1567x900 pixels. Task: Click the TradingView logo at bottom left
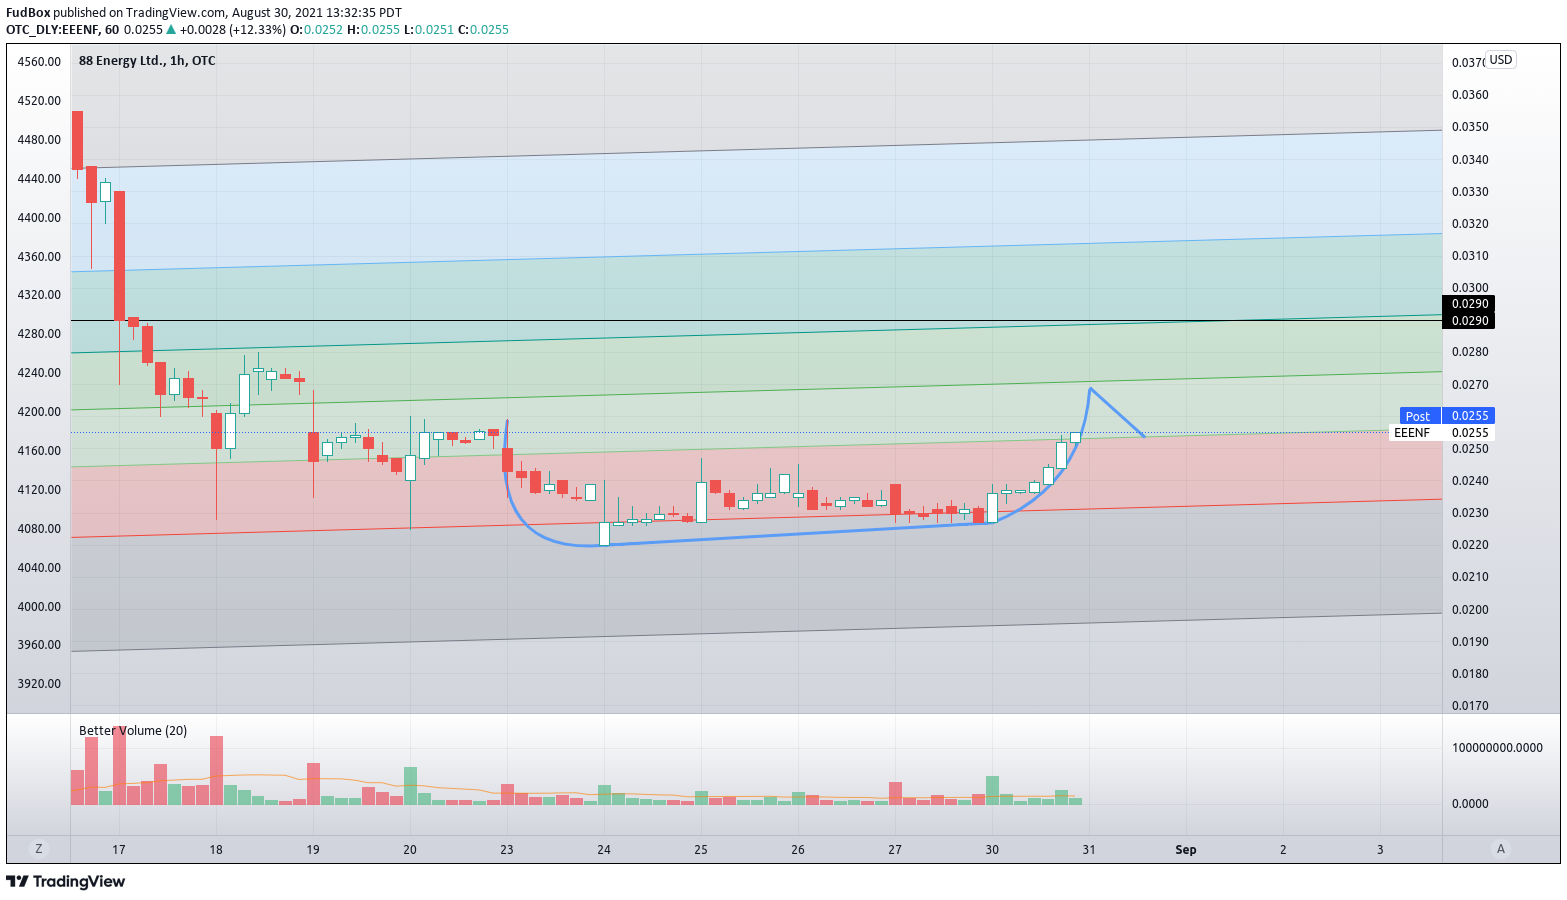pos(66,881)
